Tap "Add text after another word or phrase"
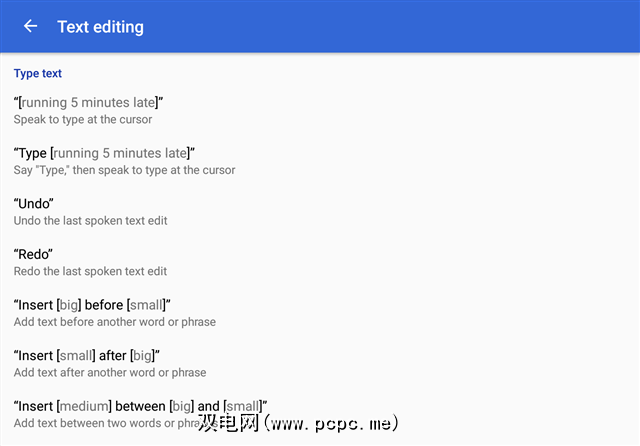640x446 pixels. [110, 372]
